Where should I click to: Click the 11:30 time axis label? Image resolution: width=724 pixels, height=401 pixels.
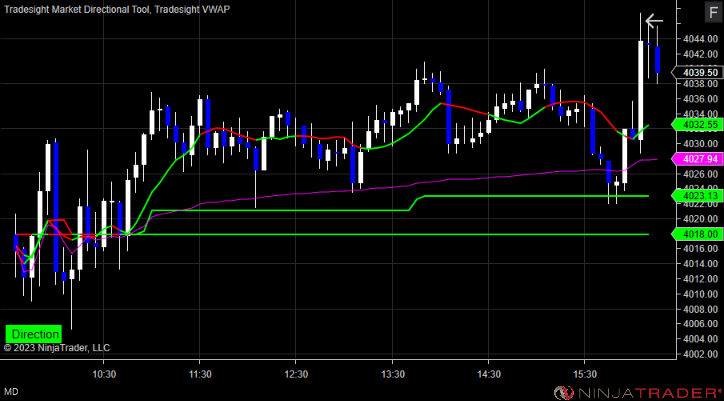click(x=199, y=373)
